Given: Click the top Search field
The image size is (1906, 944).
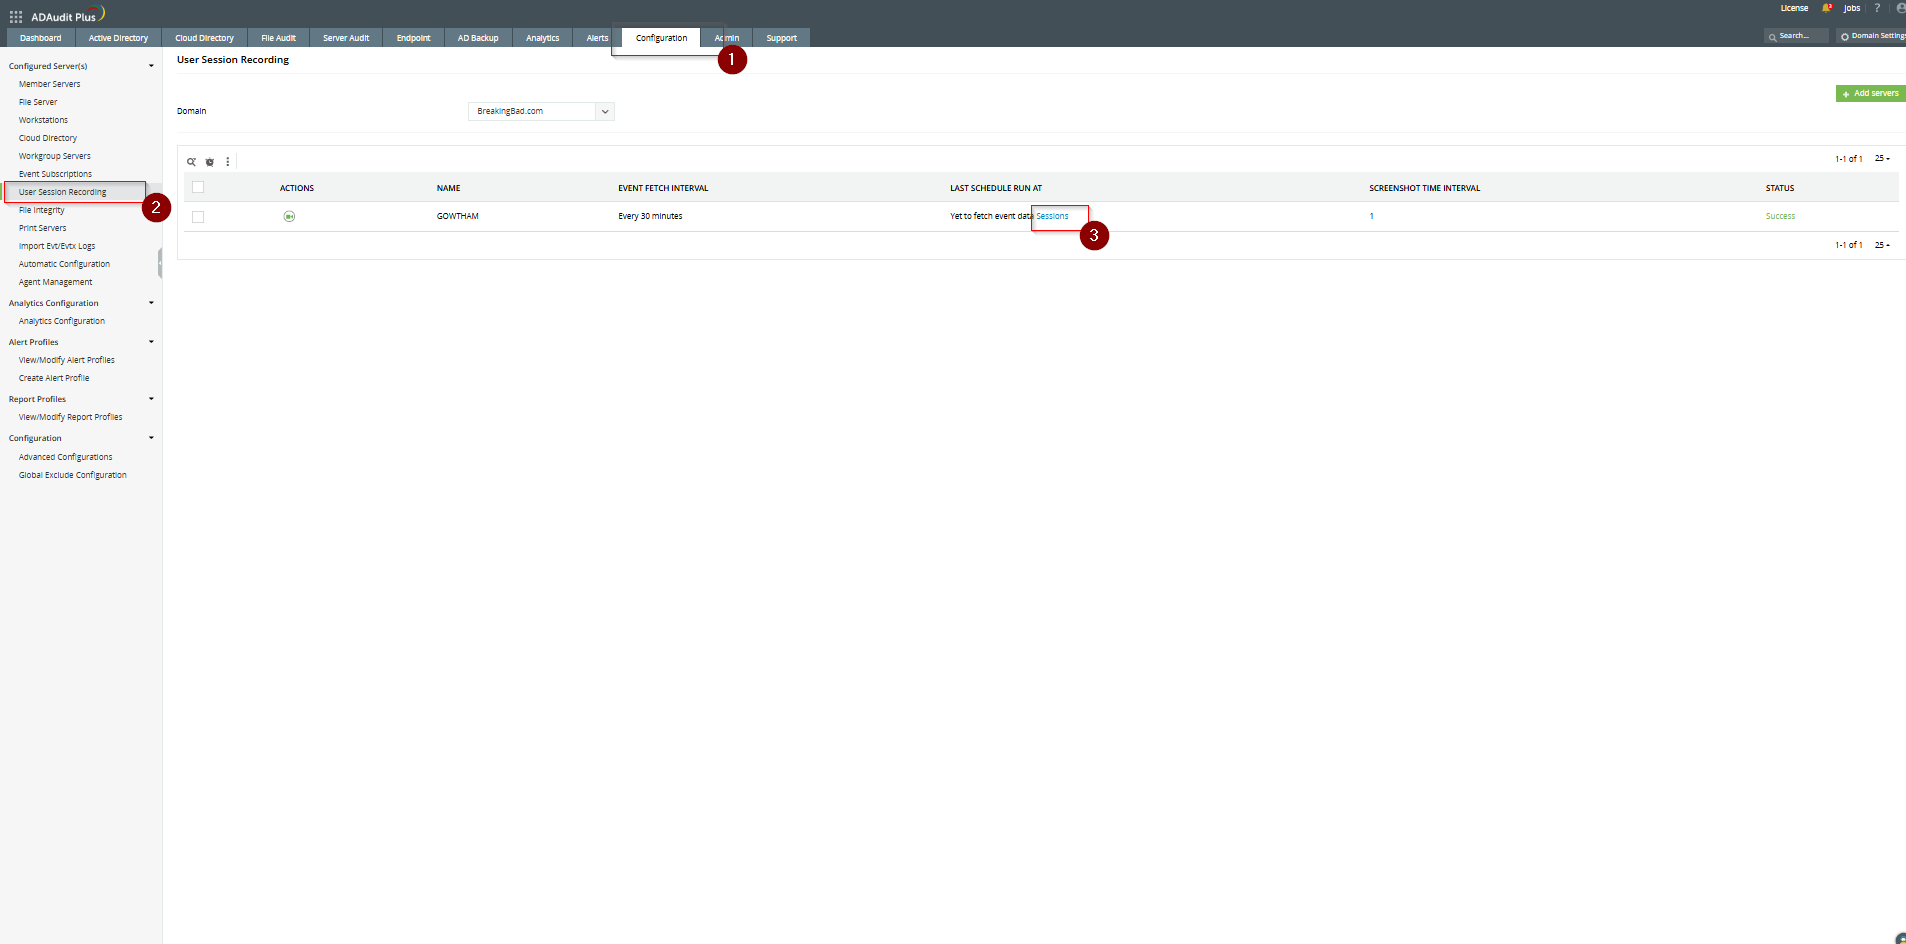Looking at the screenshot, I should [x=1796, y=36].
